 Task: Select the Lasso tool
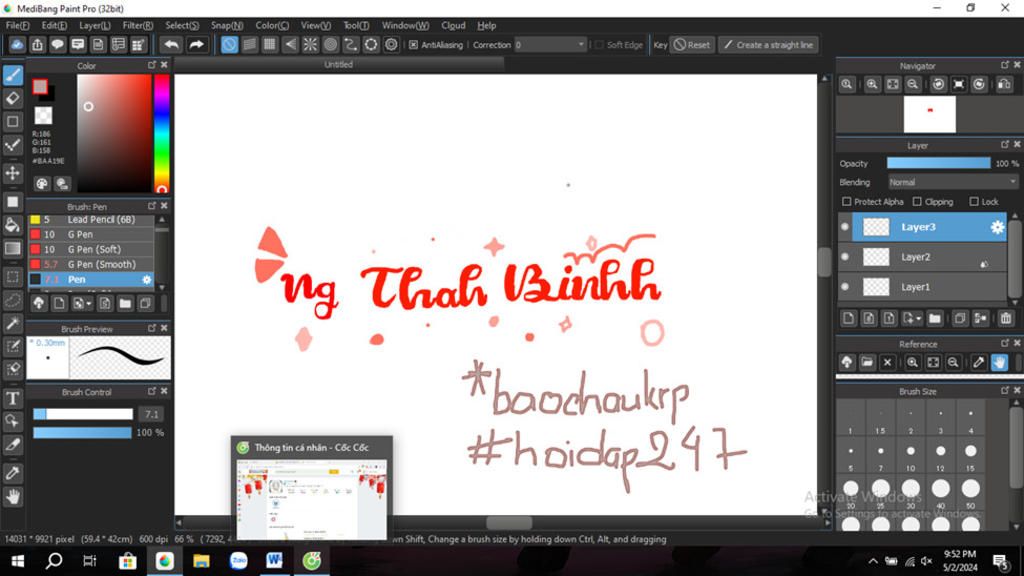[12, 300]
